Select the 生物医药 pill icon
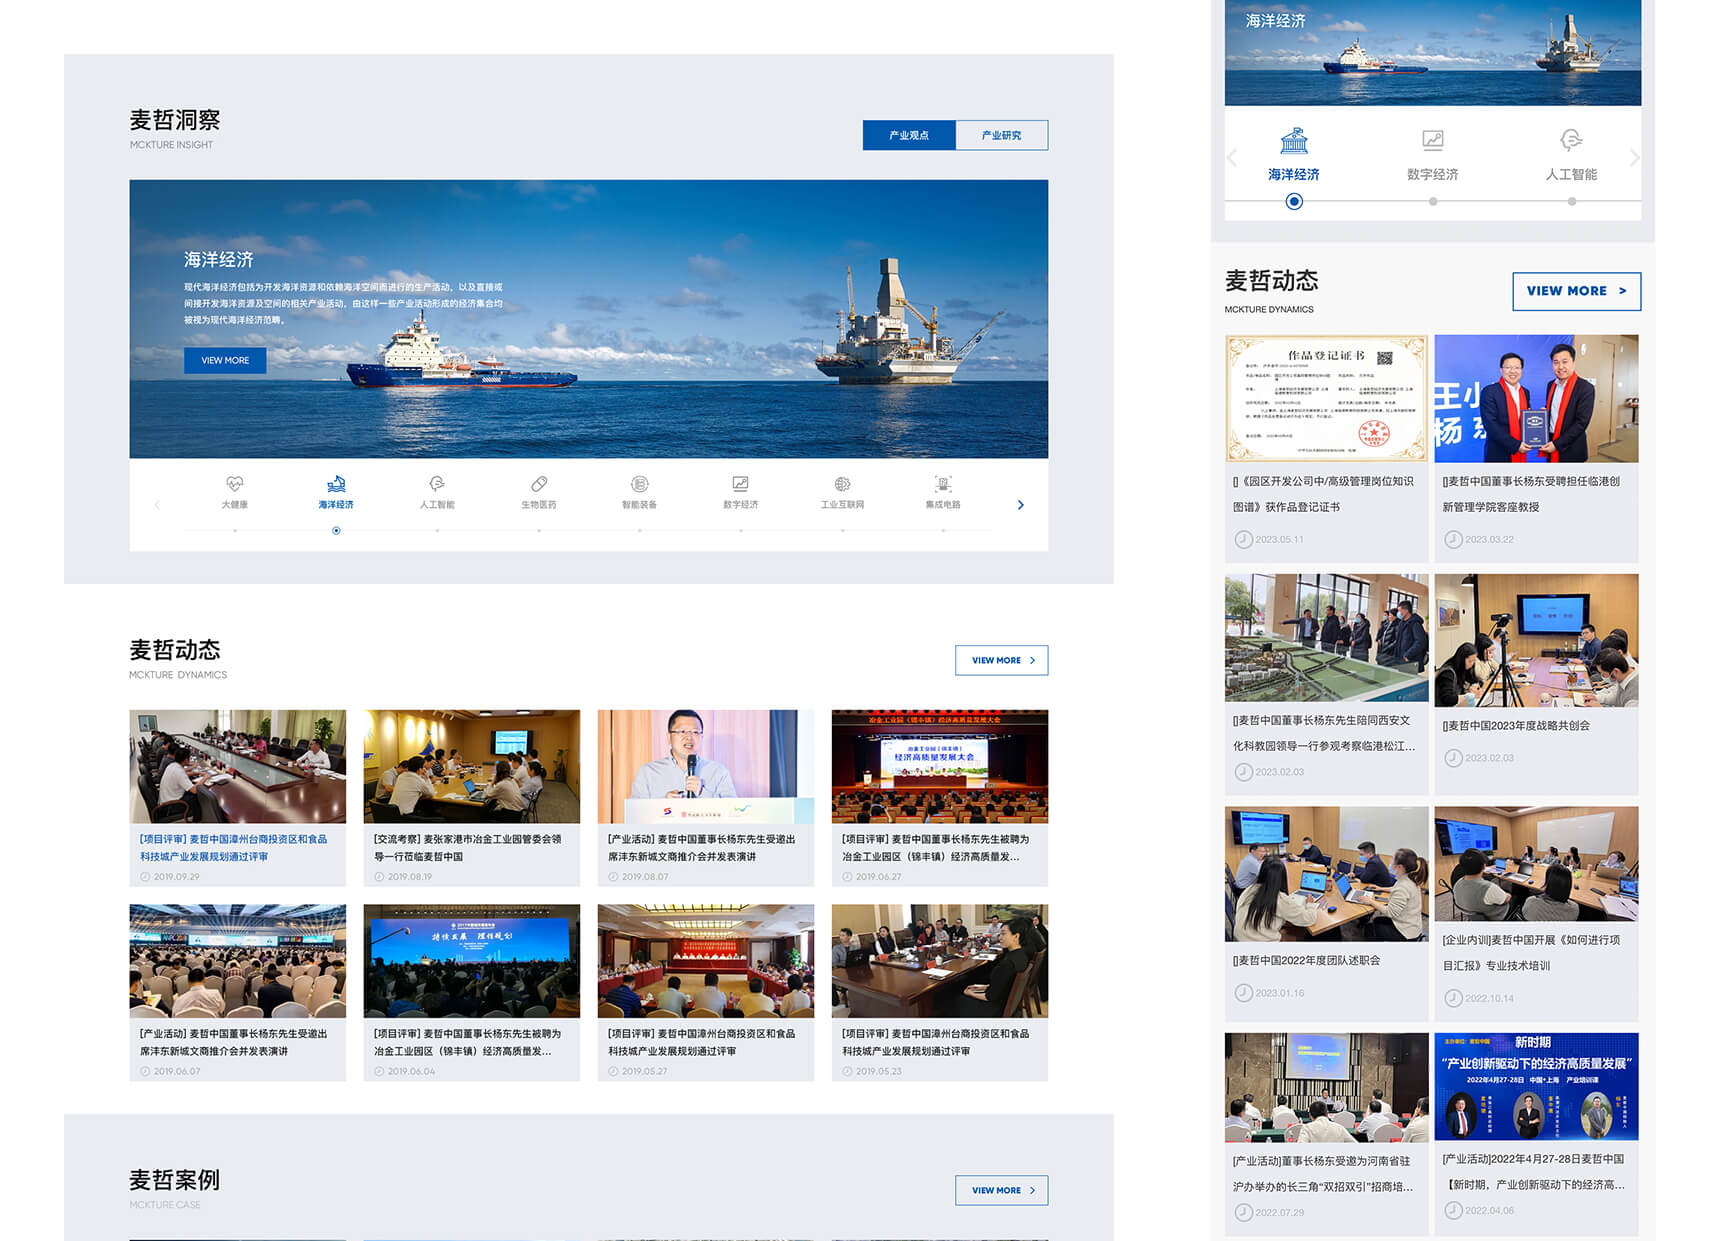 (x=539, y=484)
